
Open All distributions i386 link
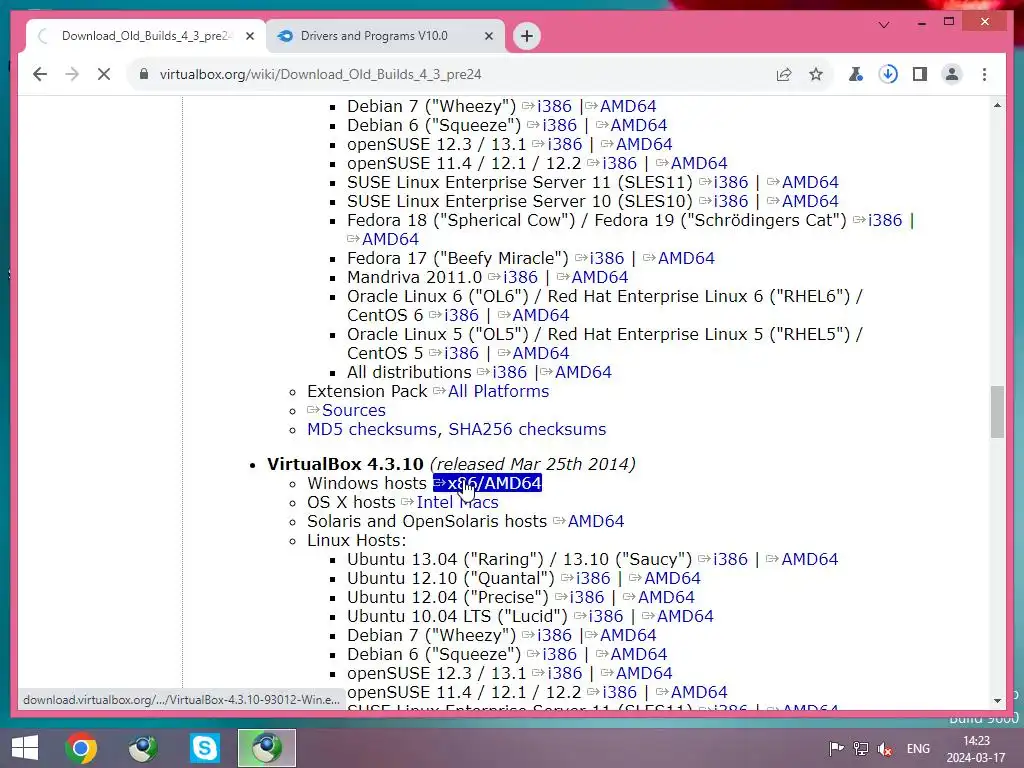(x=502, y=372)
